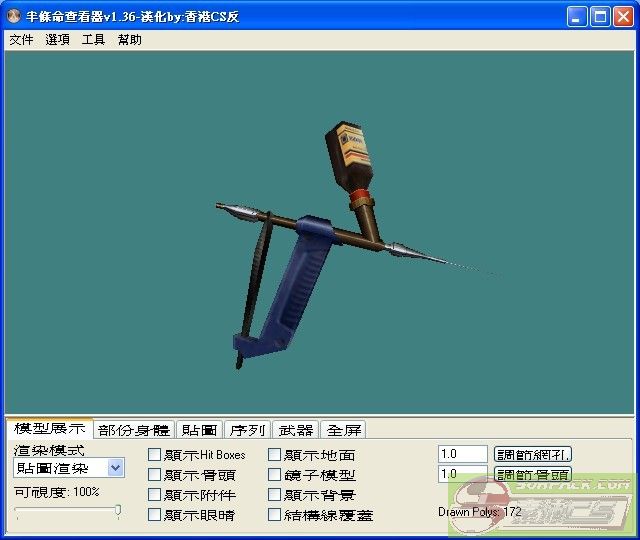Open the 文件 menu

21,40
